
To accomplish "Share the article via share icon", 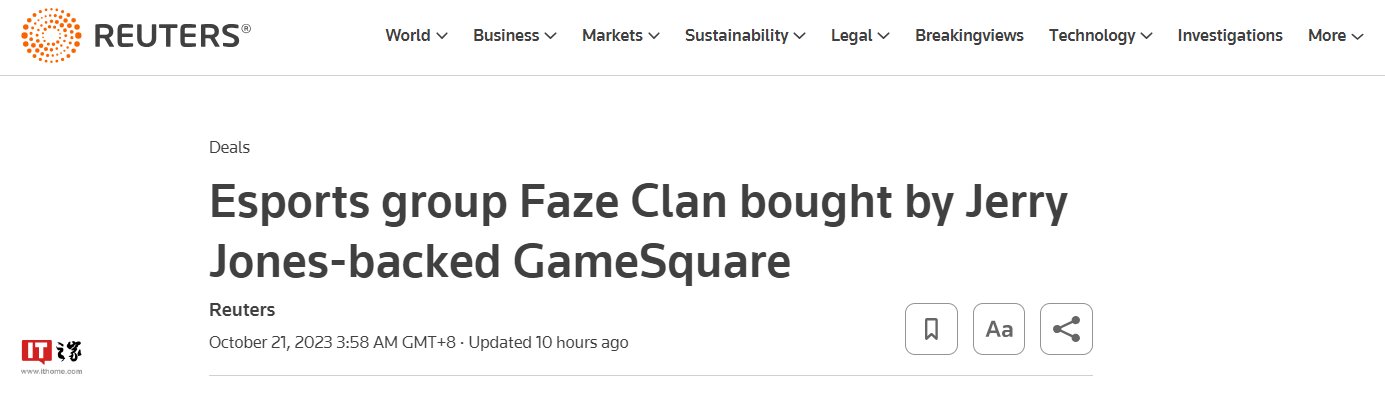I will 1067,329.
